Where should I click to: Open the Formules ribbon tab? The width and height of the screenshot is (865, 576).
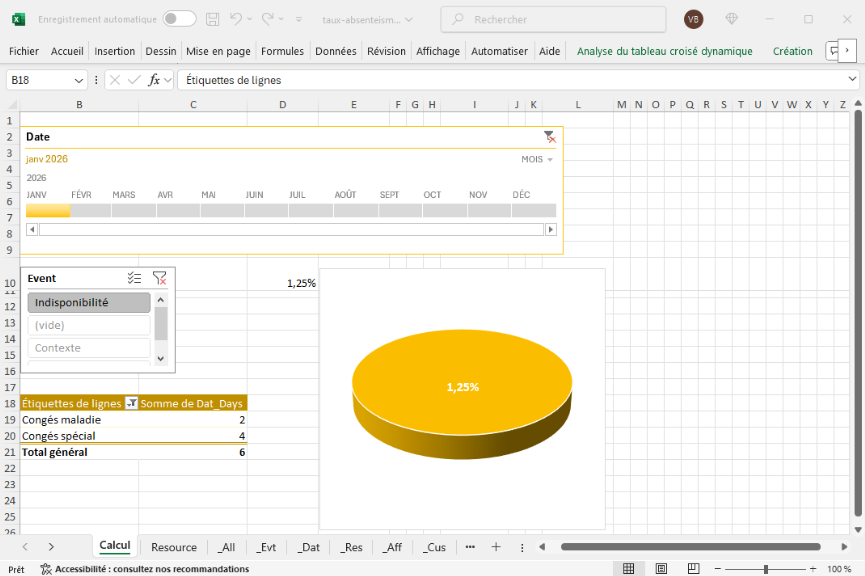(282, 51)
